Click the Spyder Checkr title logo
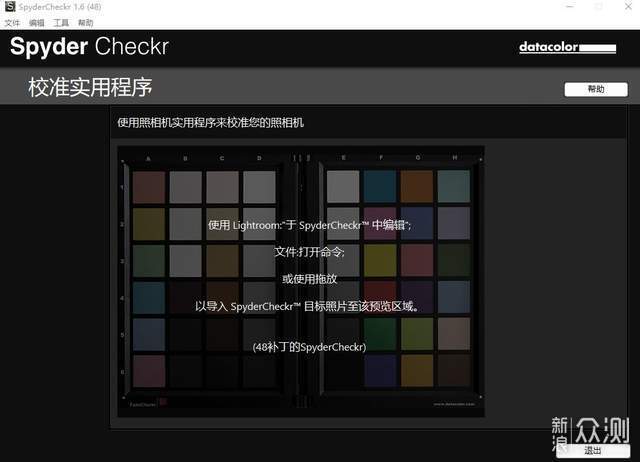 pos(89,46)
